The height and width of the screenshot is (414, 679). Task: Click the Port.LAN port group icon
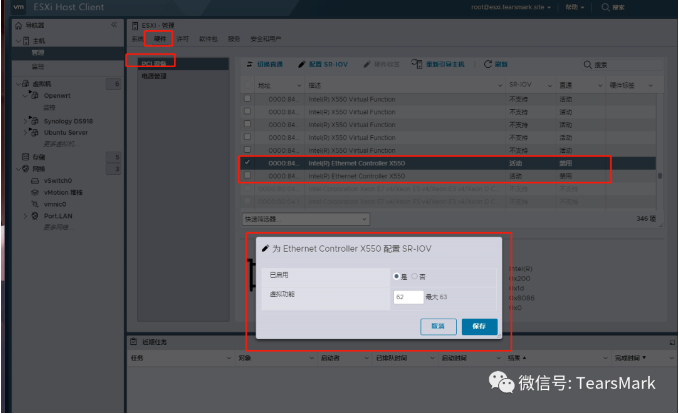coord(35,216)
